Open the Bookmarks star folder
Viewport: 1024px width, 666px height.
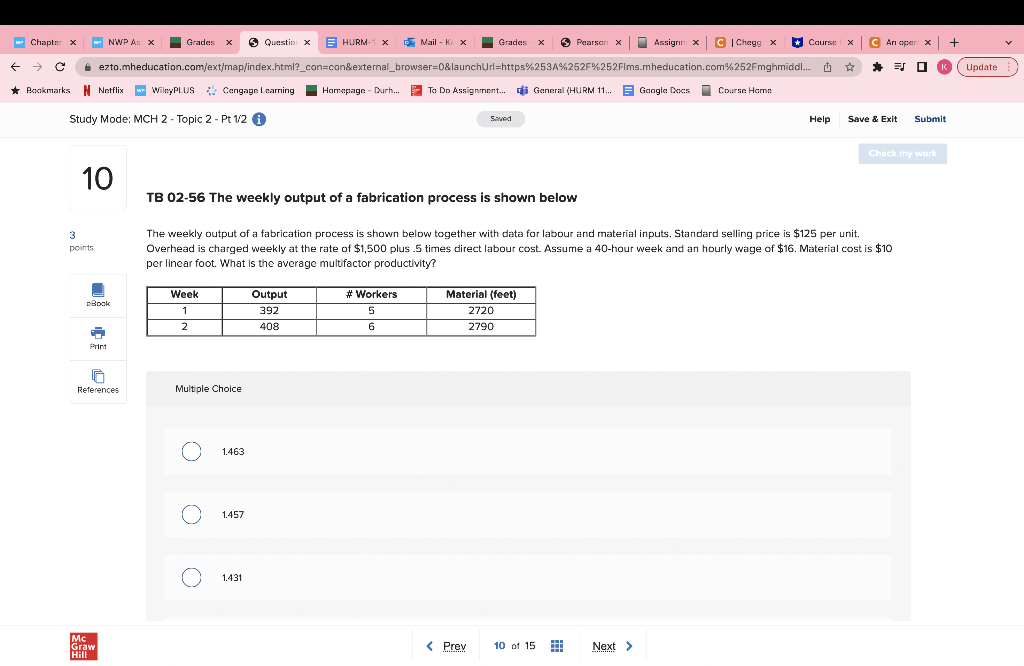(40, 90)
